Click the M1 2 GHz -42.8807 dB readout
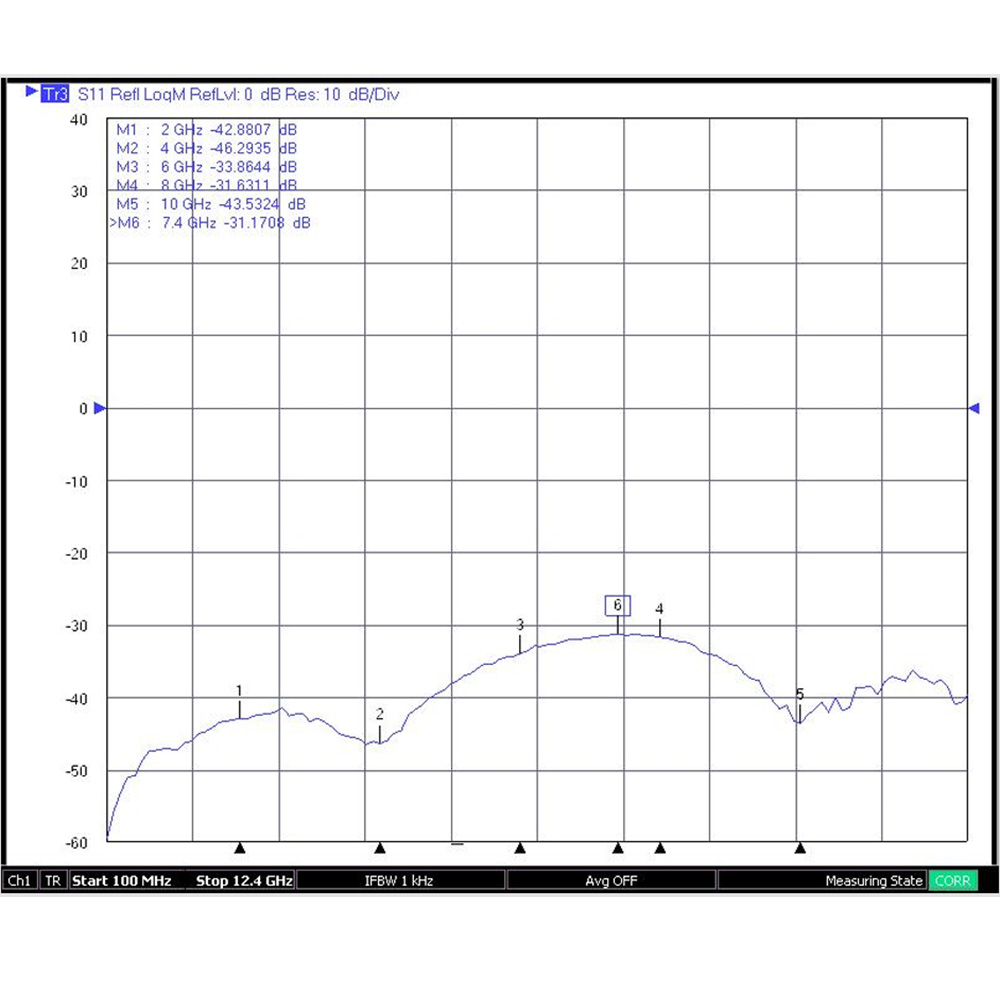Image resolution: width=1000 pixels, height=1000 pixels. pyautogui.click(x=207, y=129)
